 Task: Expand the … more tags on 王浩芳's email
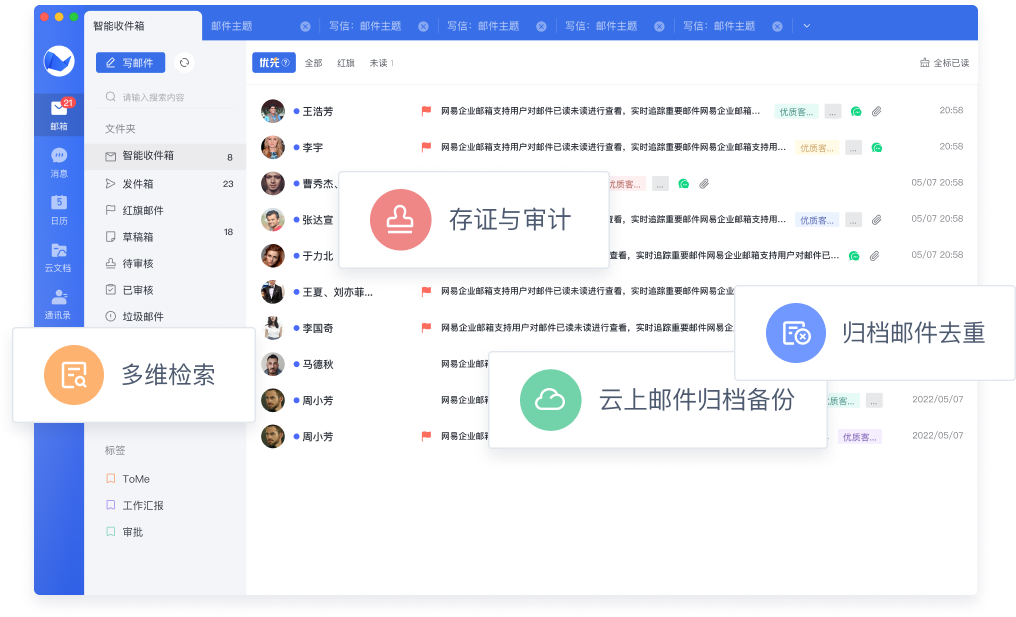coord(833,111)
